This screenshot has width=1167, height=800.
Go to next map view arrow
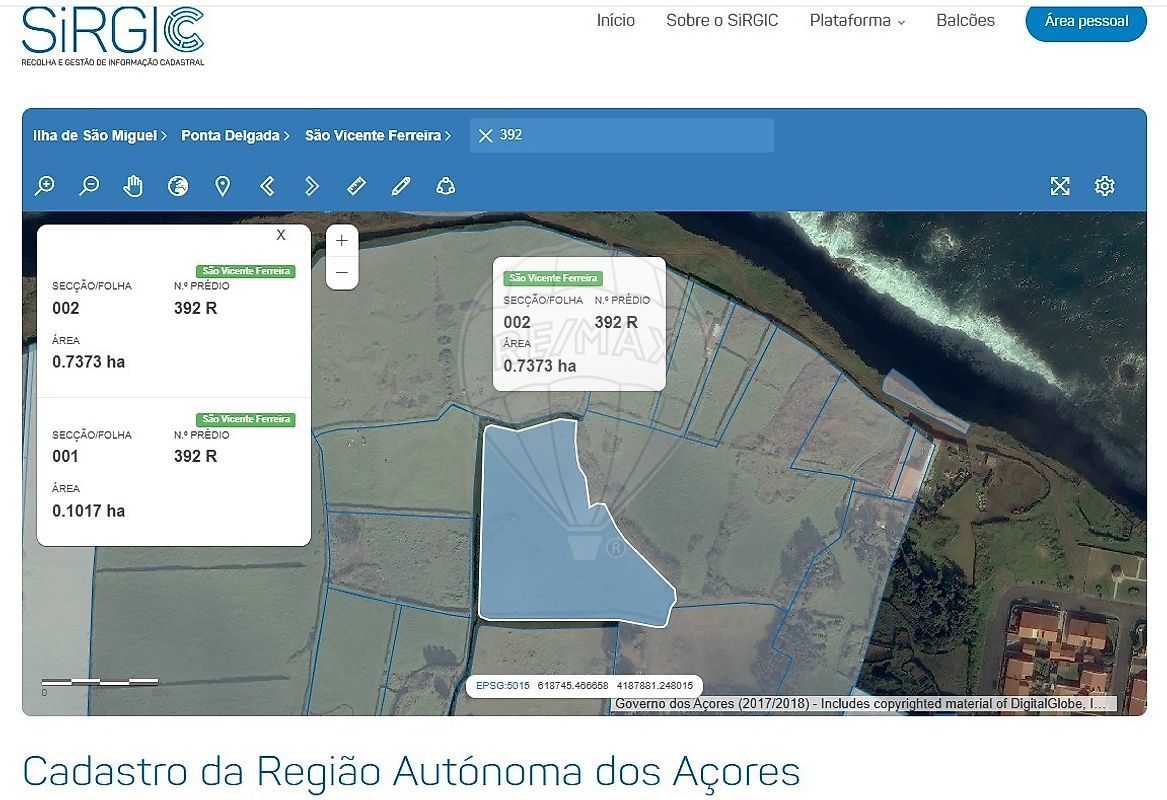312,186
